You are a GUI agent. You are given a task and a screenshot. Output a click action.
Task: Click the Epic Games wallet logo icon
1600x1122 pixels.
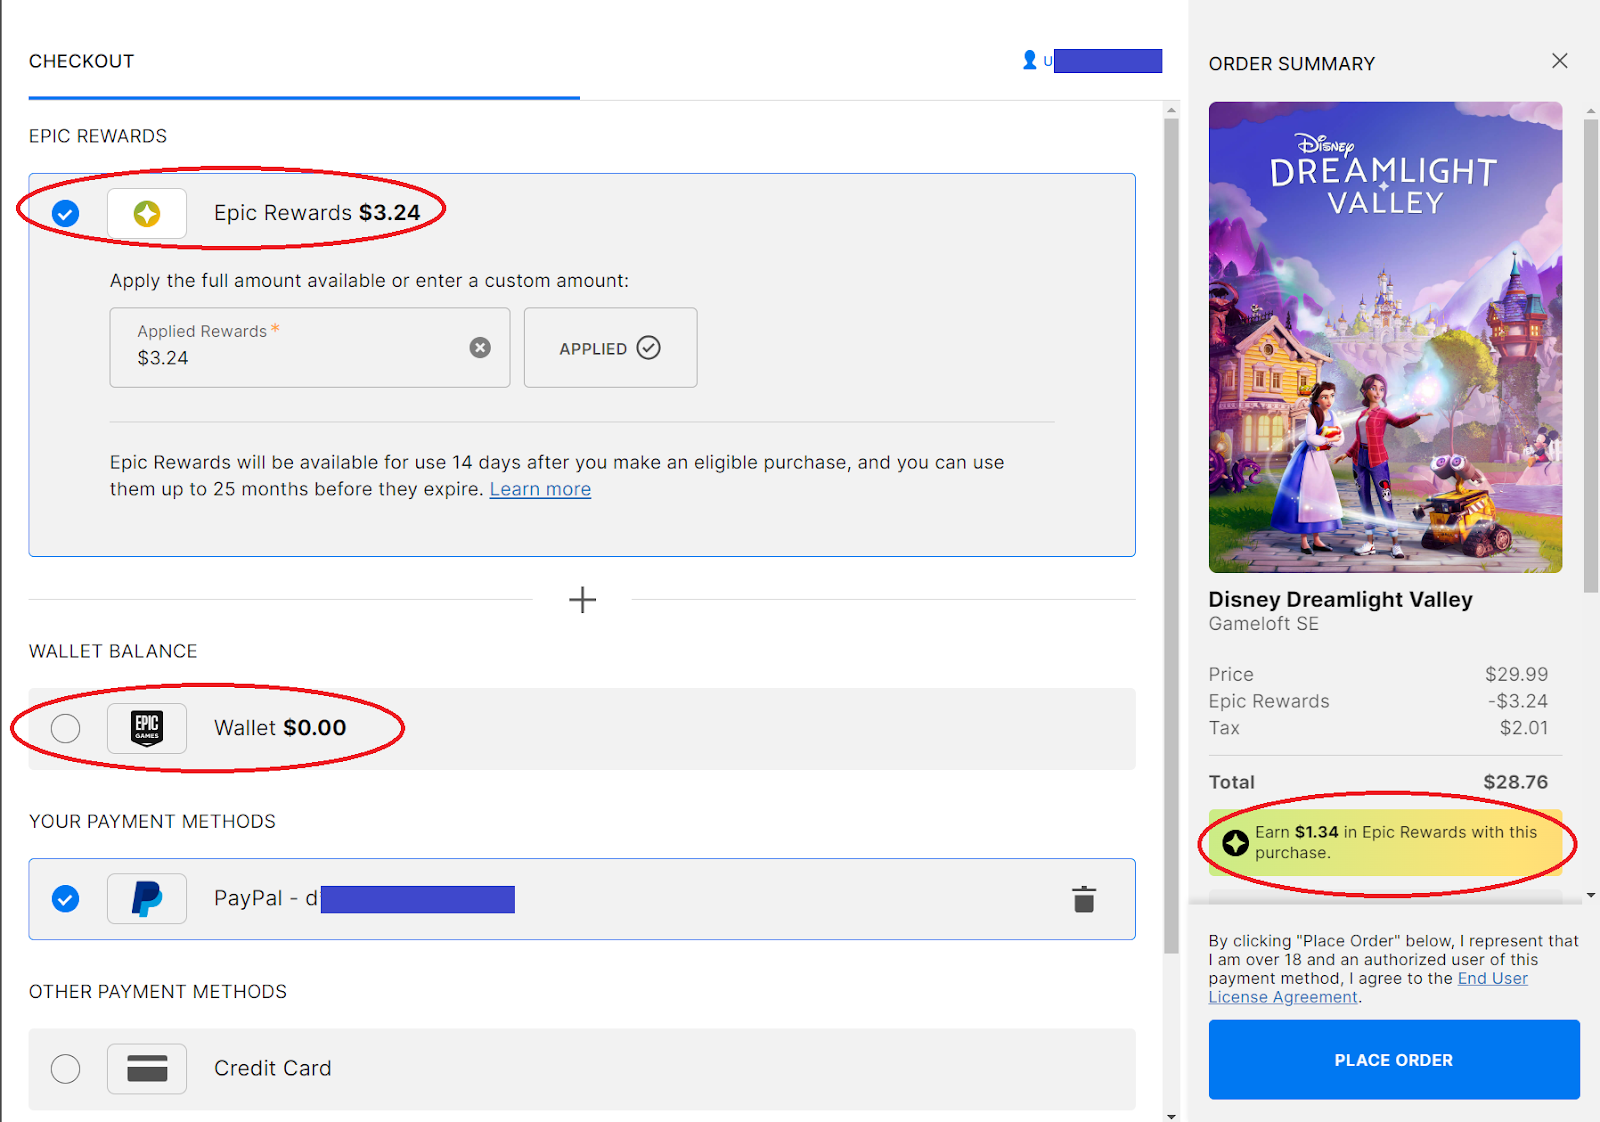tap(147, 728)
